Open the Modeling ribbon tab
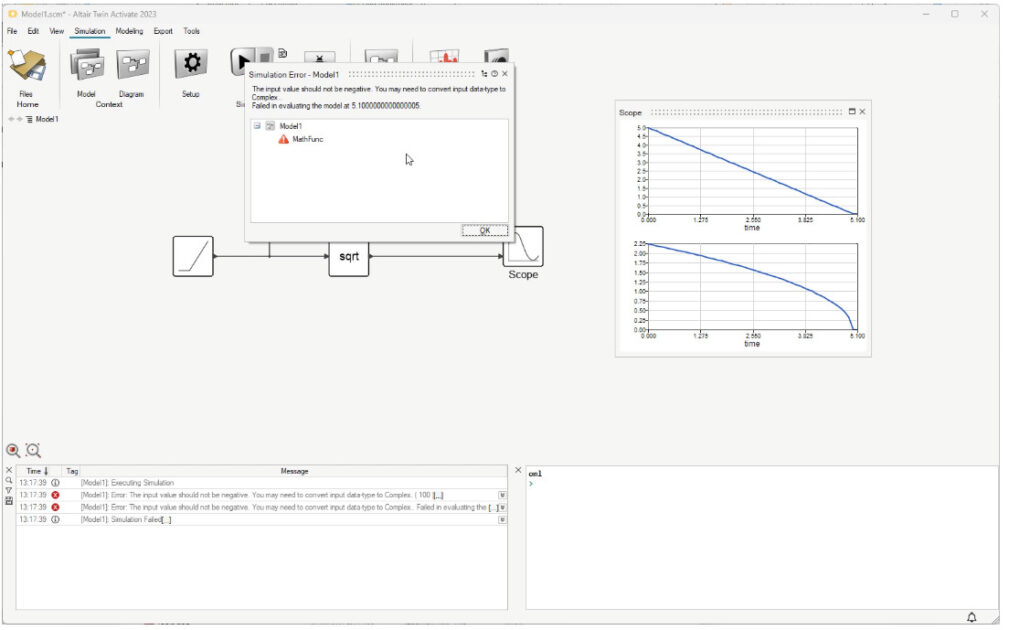Image resolution: width=1009 pixels, height=630 pixels. coord(129,31)
